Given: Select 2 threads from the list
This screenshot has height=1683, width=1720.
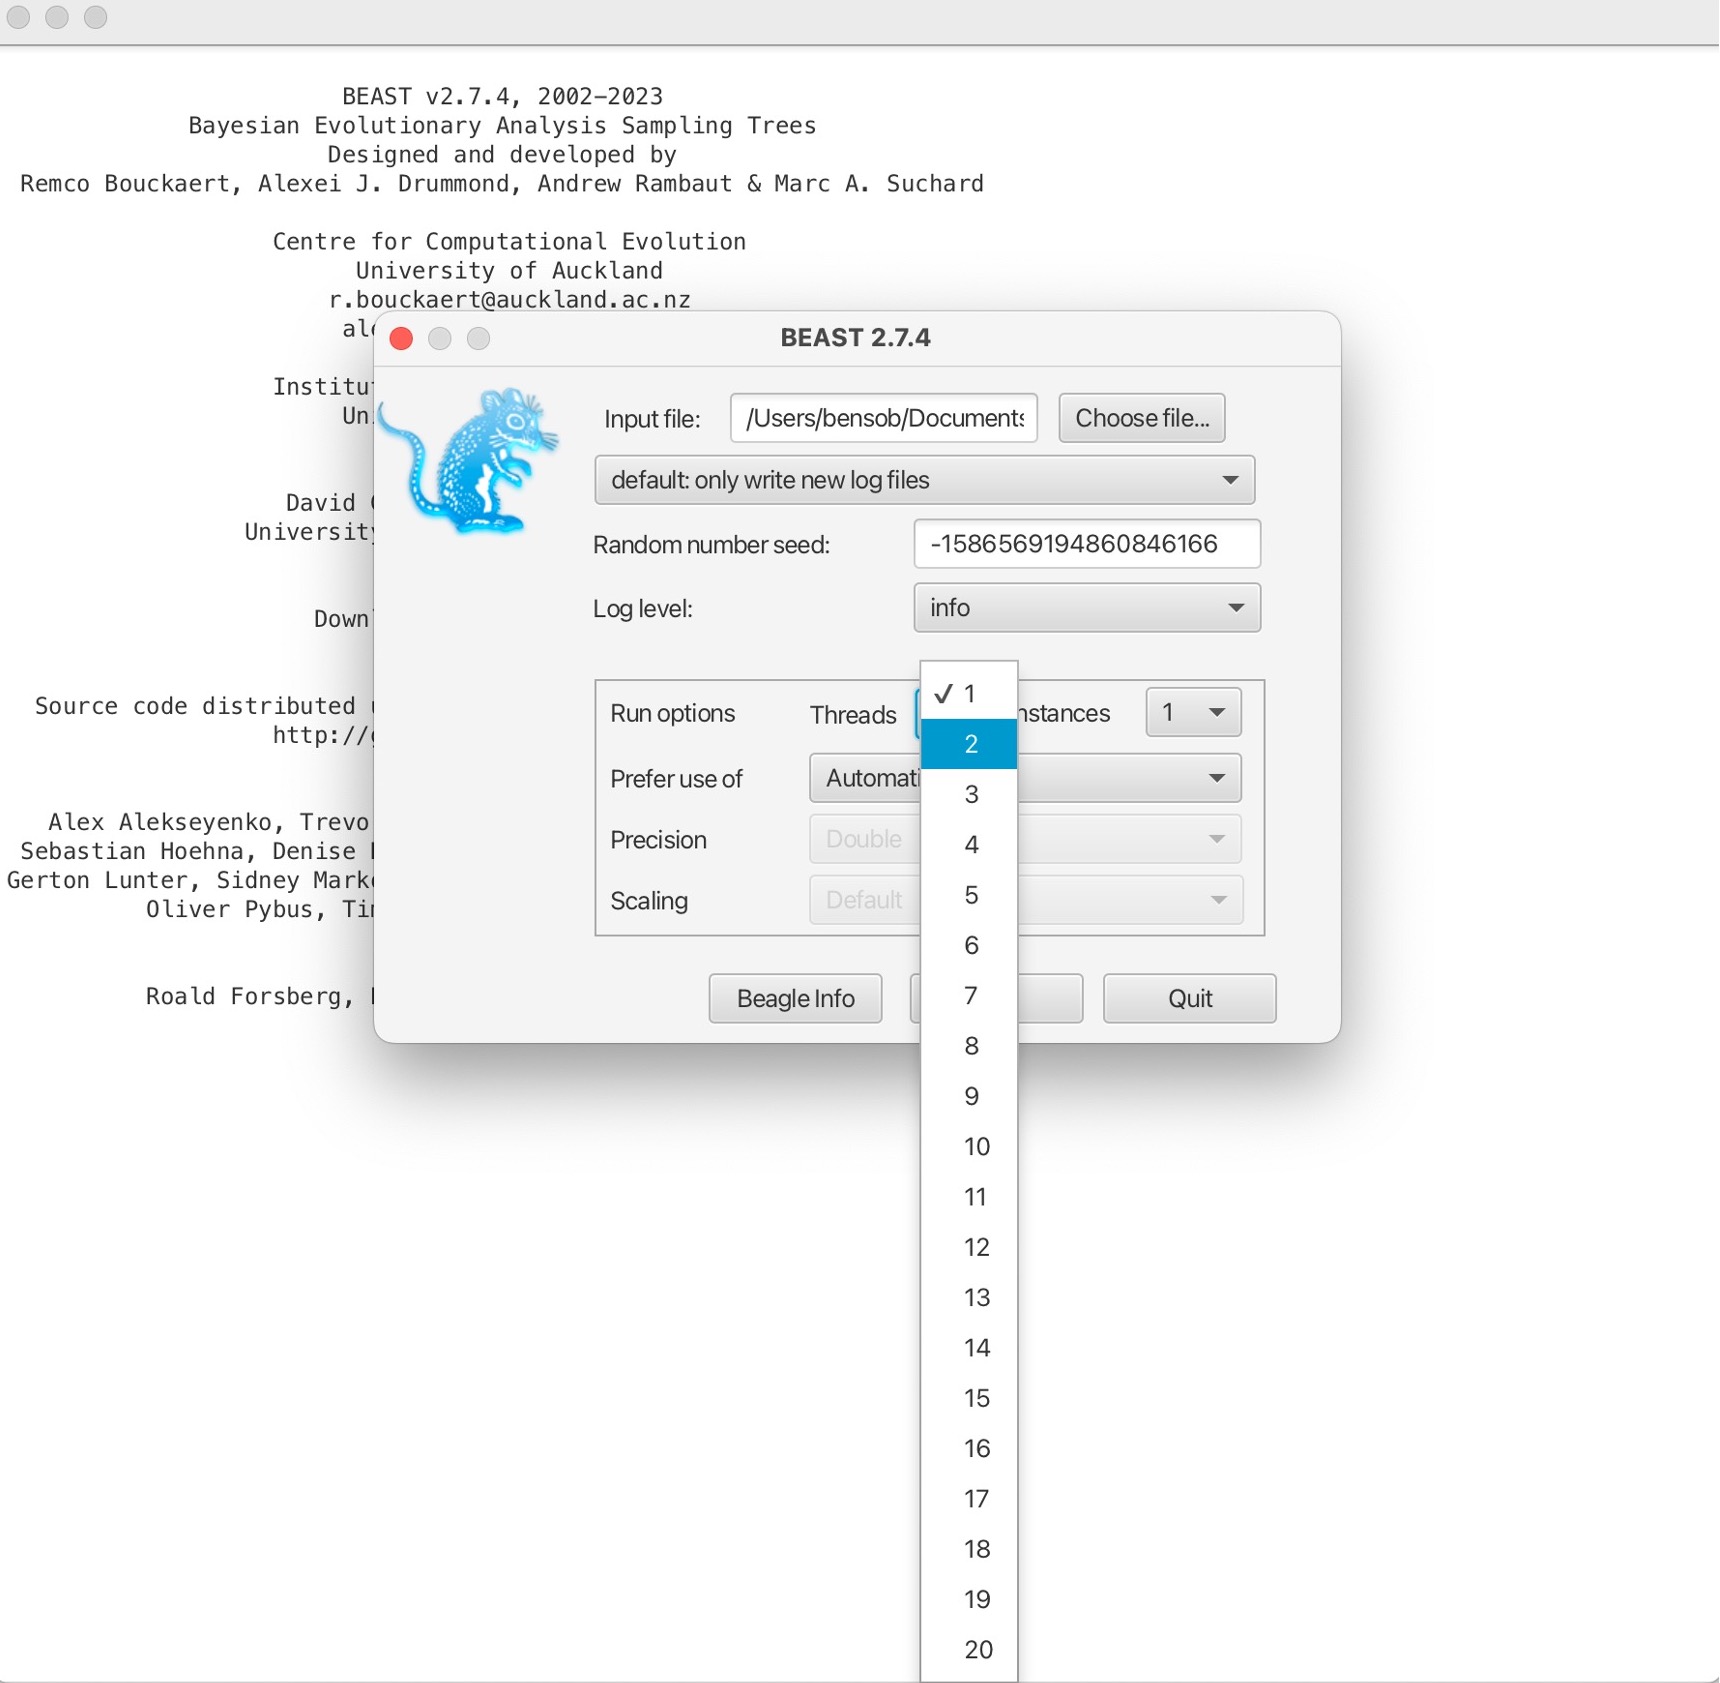Looking at the screenshot, I should click(x=969, y=744).
